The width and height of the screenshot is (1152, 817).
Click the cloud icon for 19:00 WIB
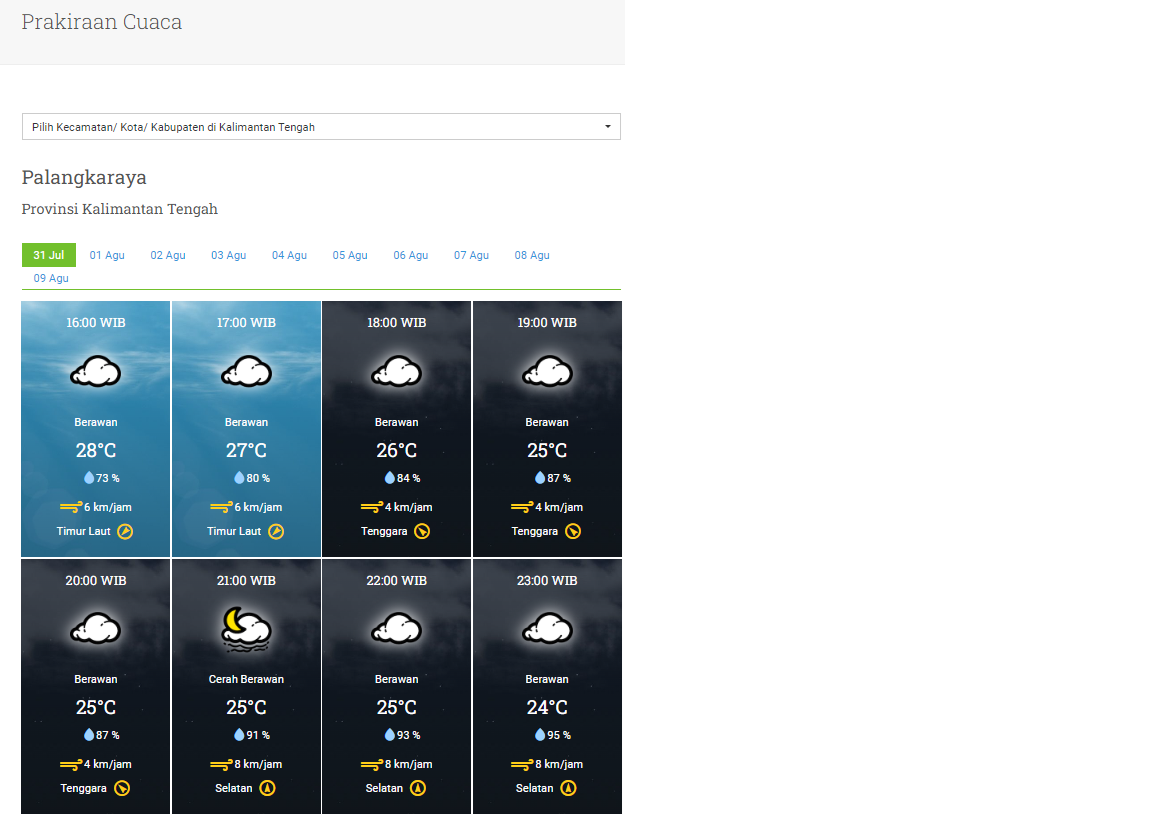[x=547, y=371]
